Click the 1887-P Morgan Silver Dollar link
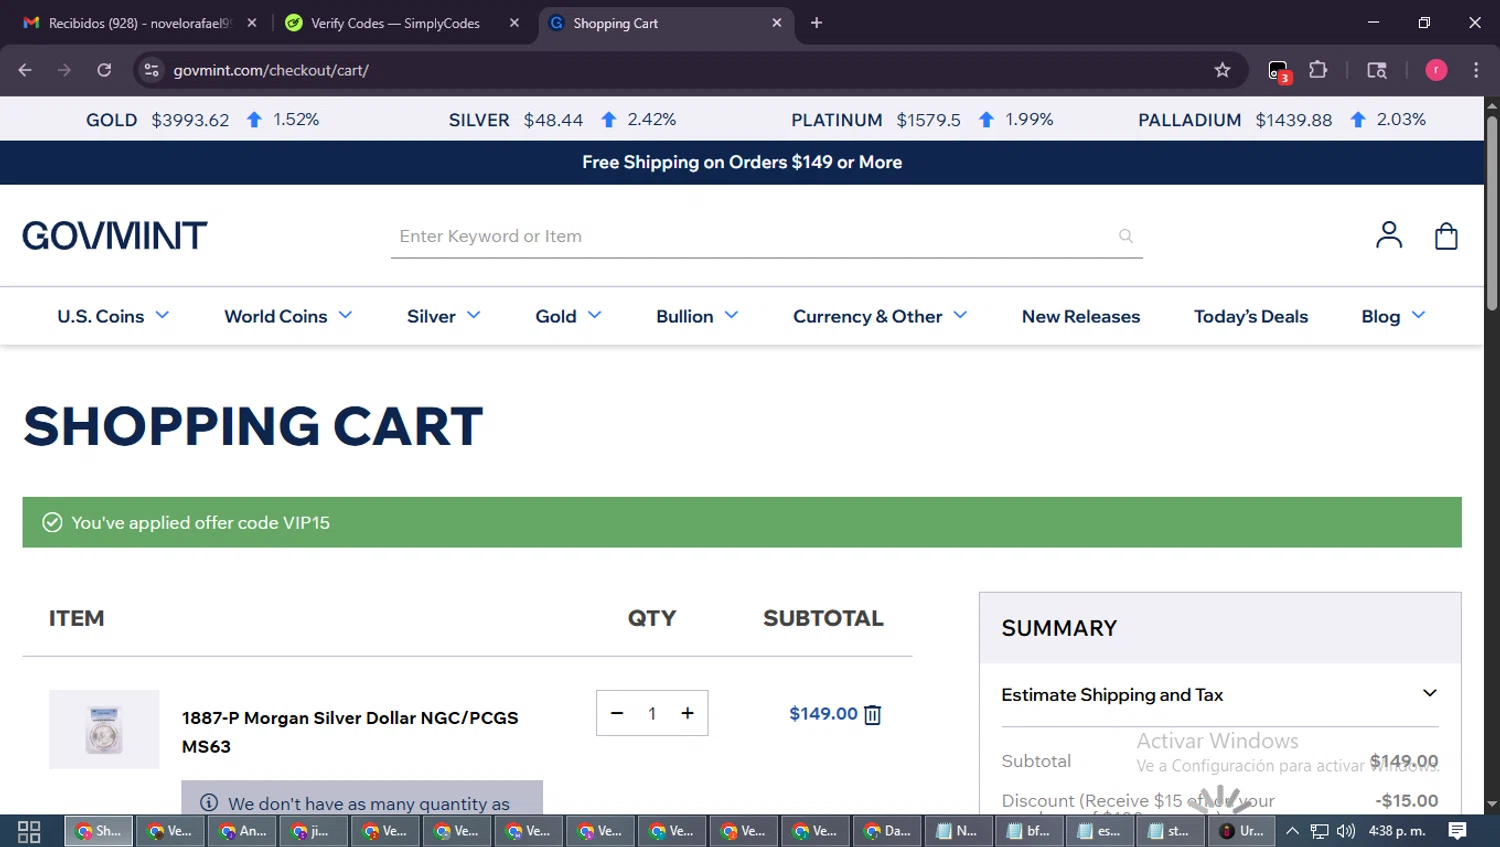This screenshot has height=847, width=1500. pyautogui.click(x=350, y=732)
